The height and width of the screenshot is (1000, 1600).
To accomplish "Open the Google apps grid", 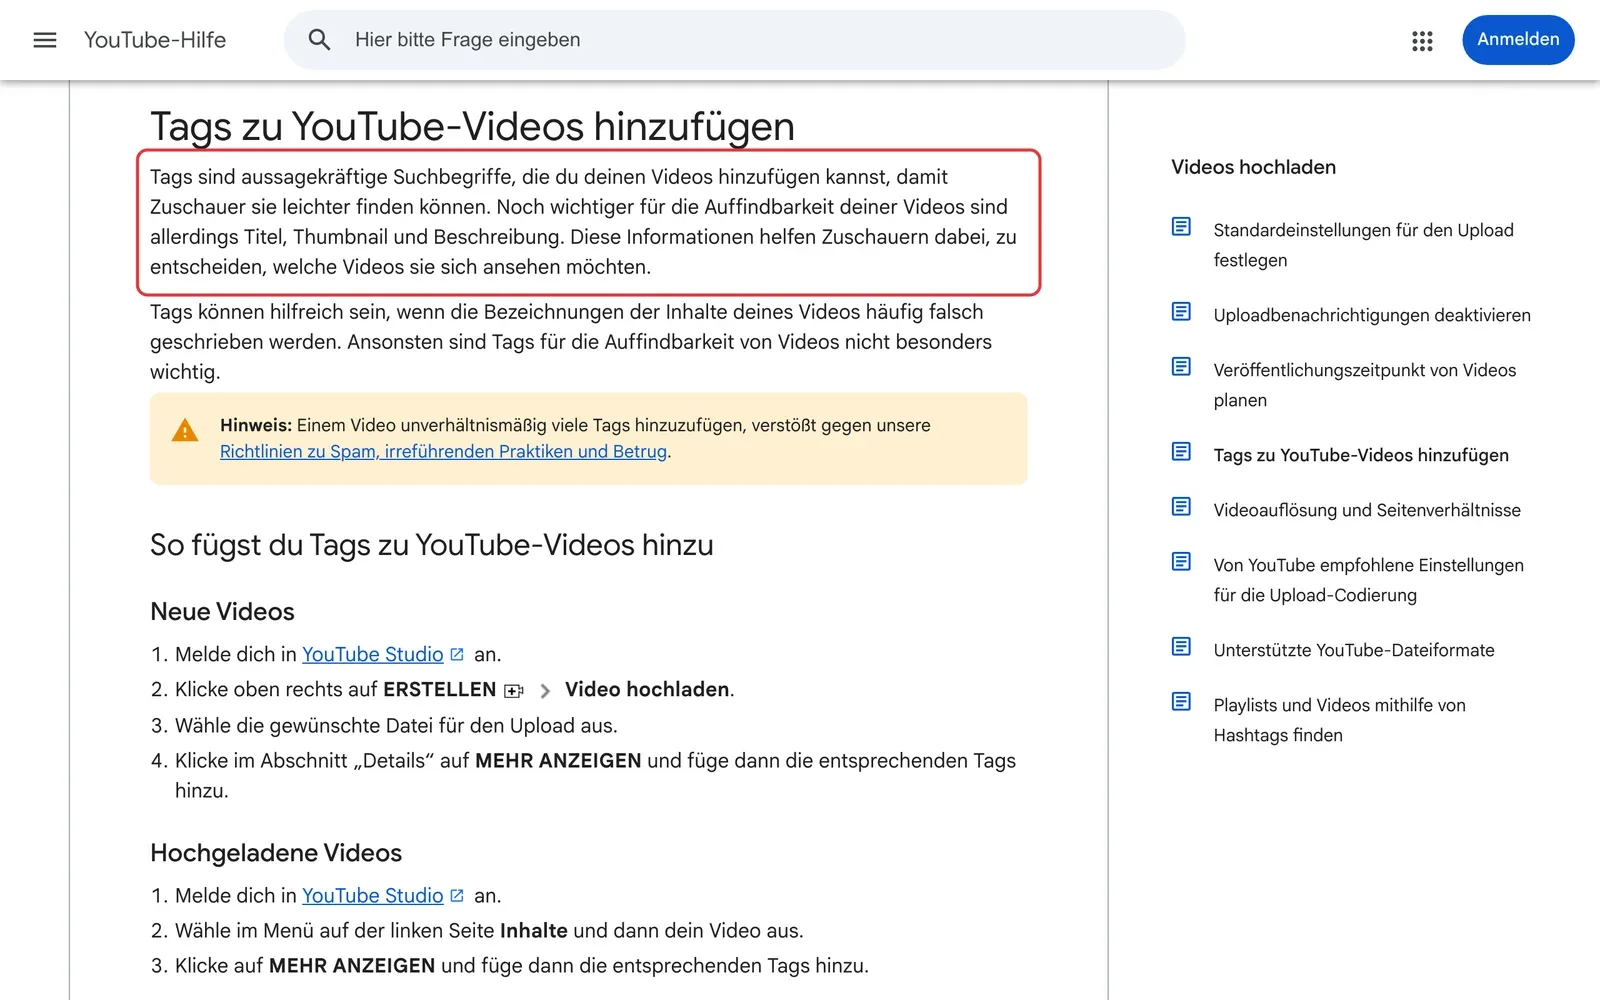I will [x=1422, y=40].
